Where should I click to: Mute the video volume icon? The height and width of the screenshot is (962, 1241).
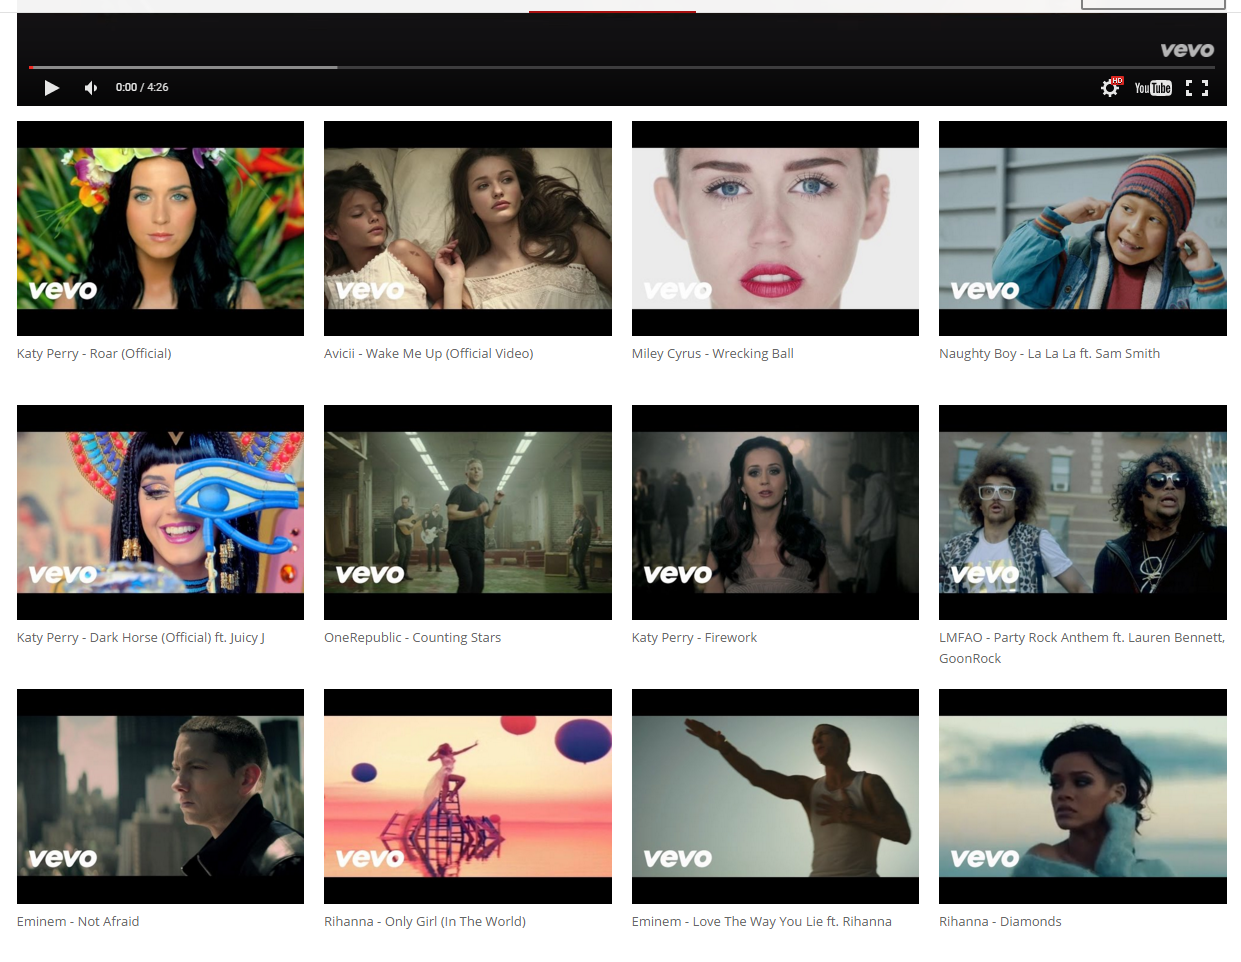click(x=91, y=88)
